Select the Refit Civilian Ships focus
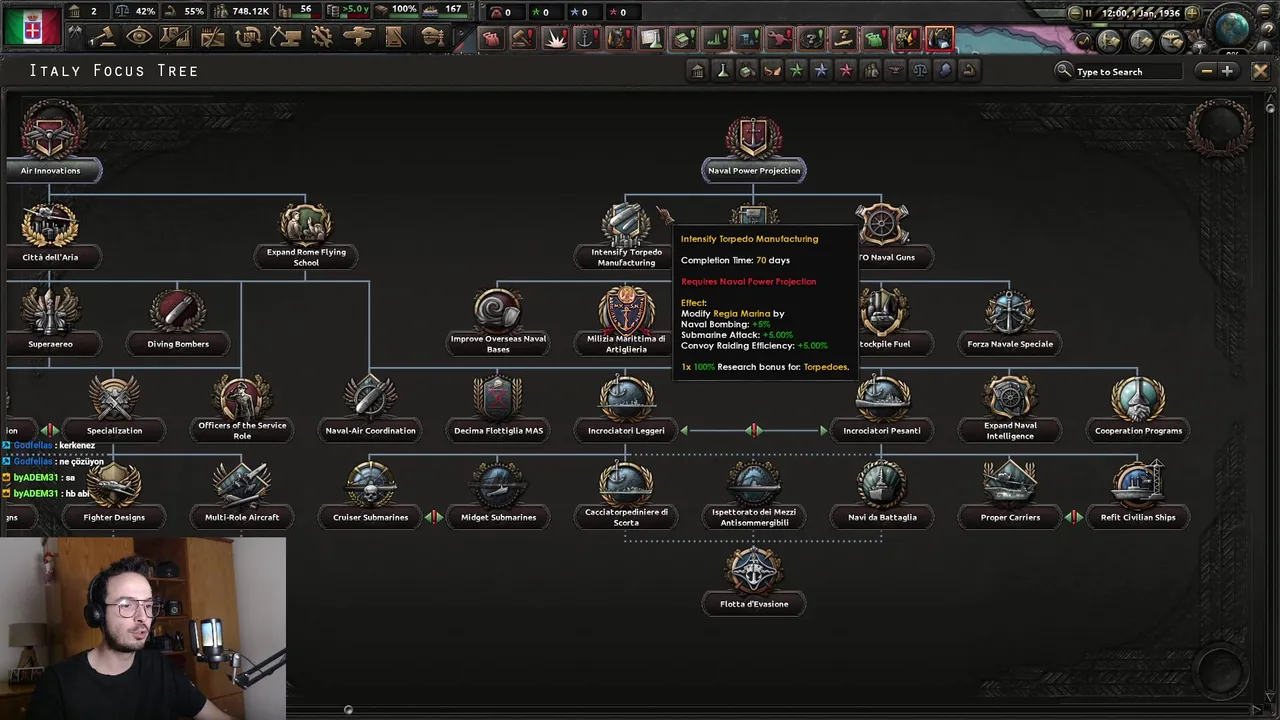 tap(1138, 497)
